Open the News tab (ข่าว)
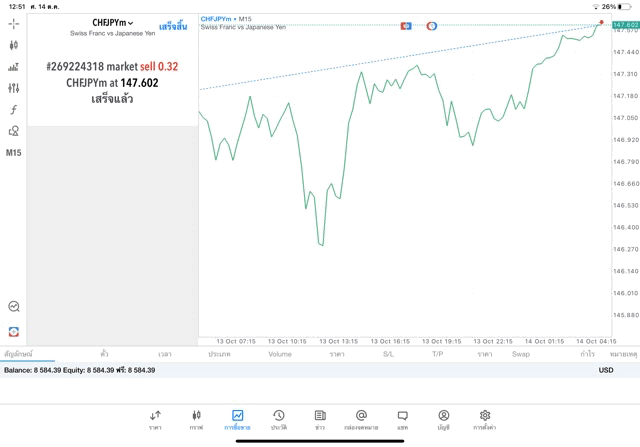The height and width of the screenshot is (447, 640). (320, 420)
